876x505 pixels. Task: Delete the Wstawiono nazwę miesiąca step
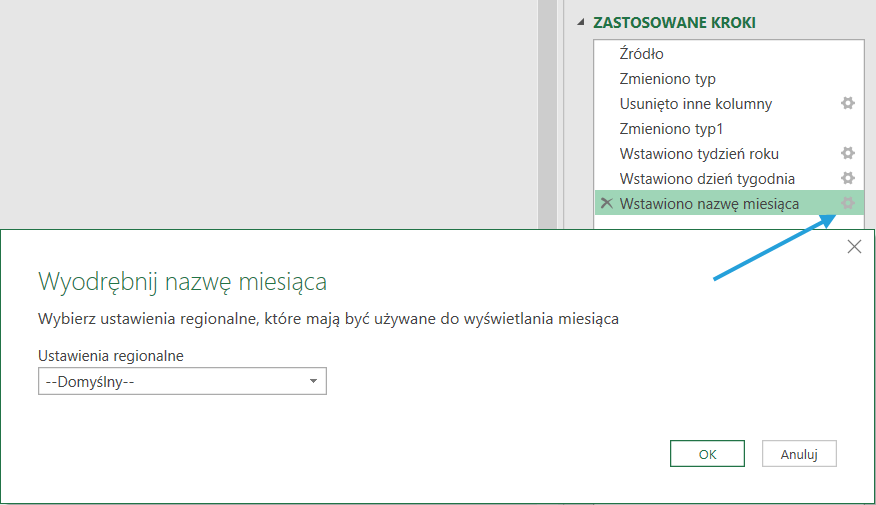point(606,204)
